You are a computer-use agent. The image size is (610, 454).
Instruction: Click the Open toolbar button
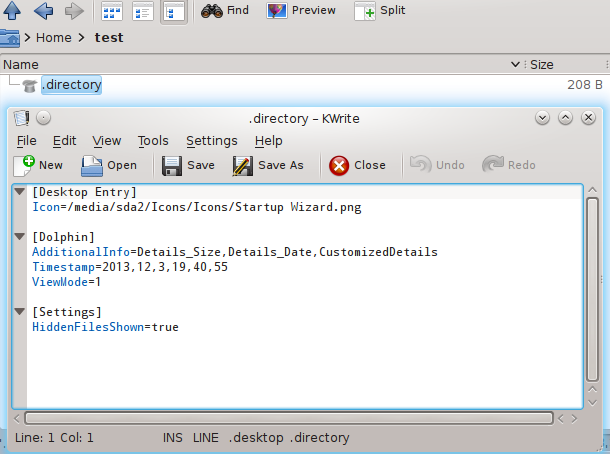(x=109, y=165)
